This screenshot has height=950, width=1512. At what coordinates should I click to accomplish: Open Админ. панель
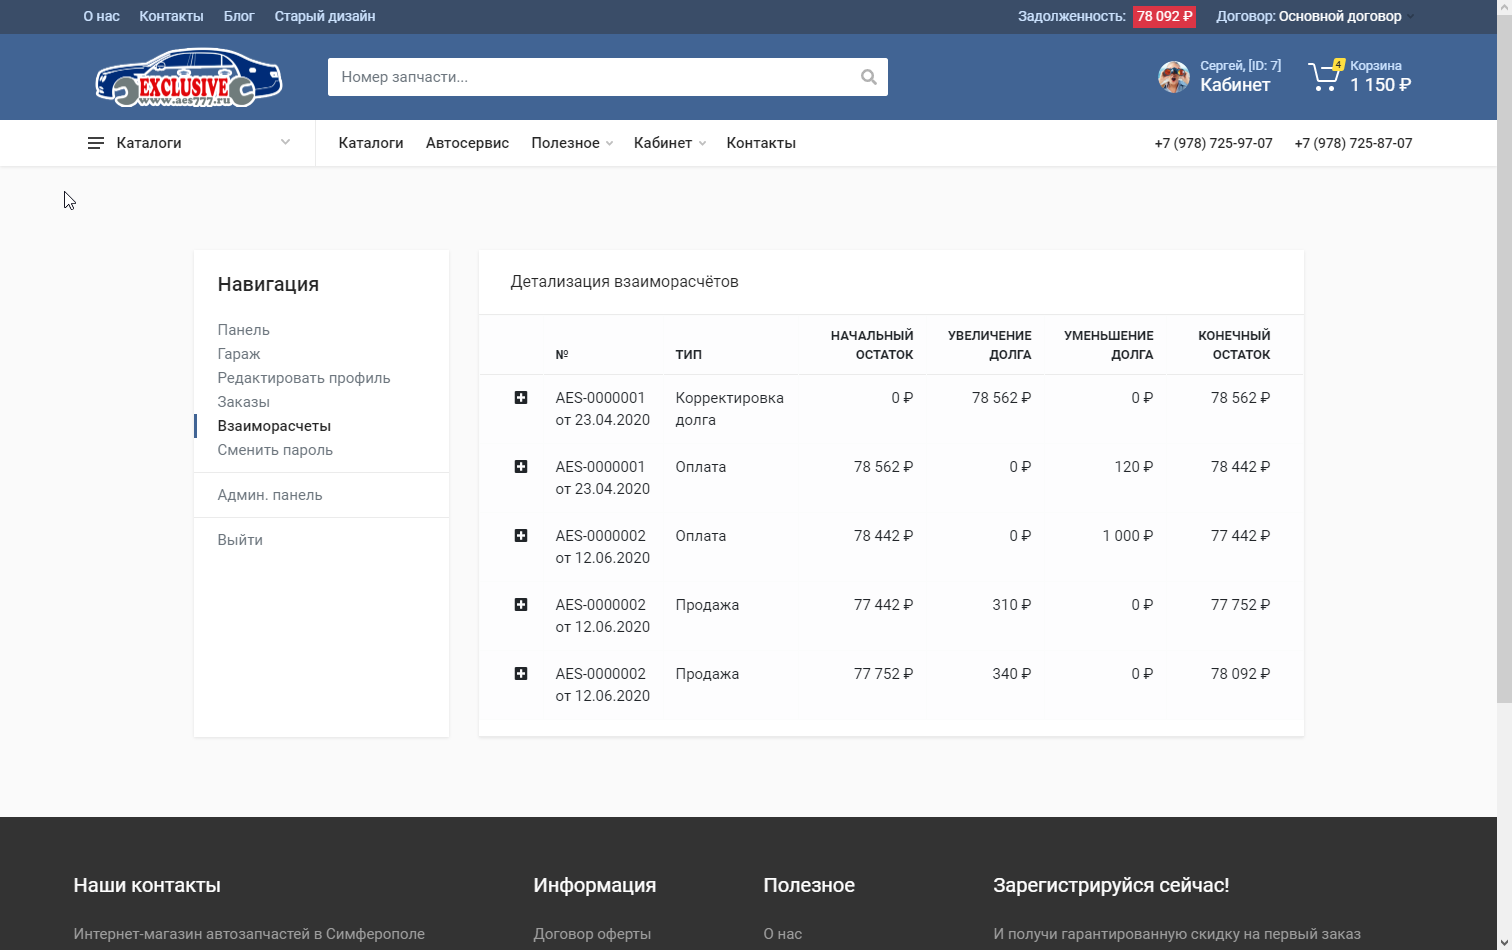pyautogui.click(x=270, y=495)
